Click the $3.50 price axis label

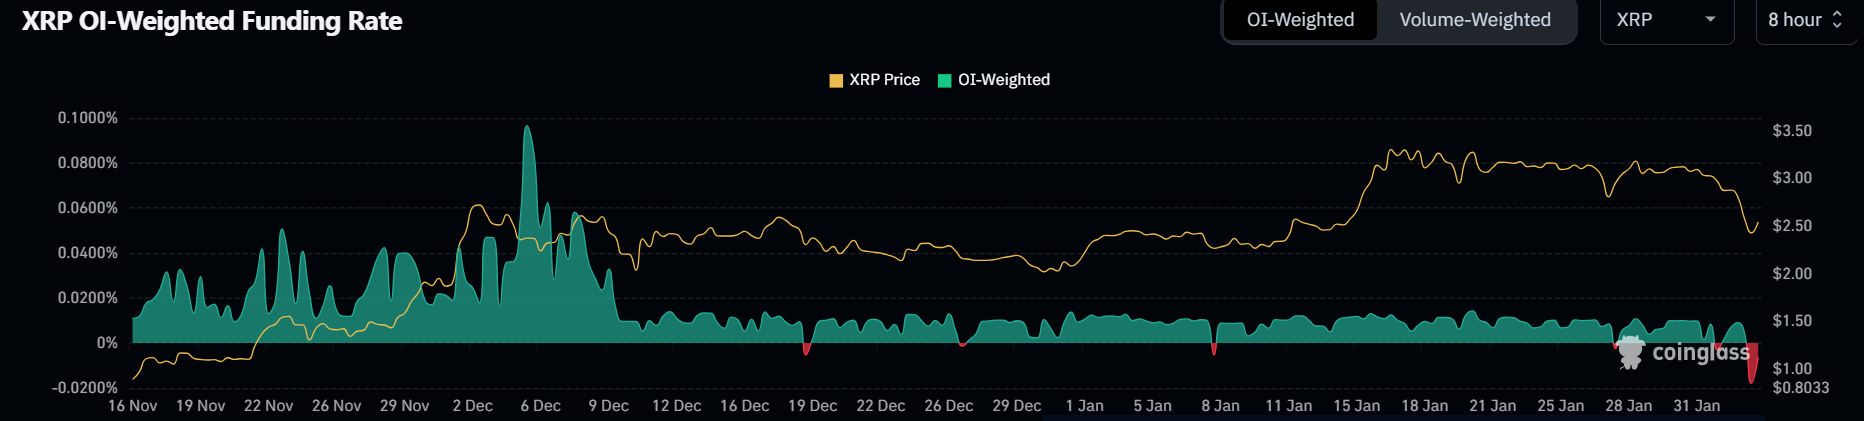click(x=1792, y=131)
